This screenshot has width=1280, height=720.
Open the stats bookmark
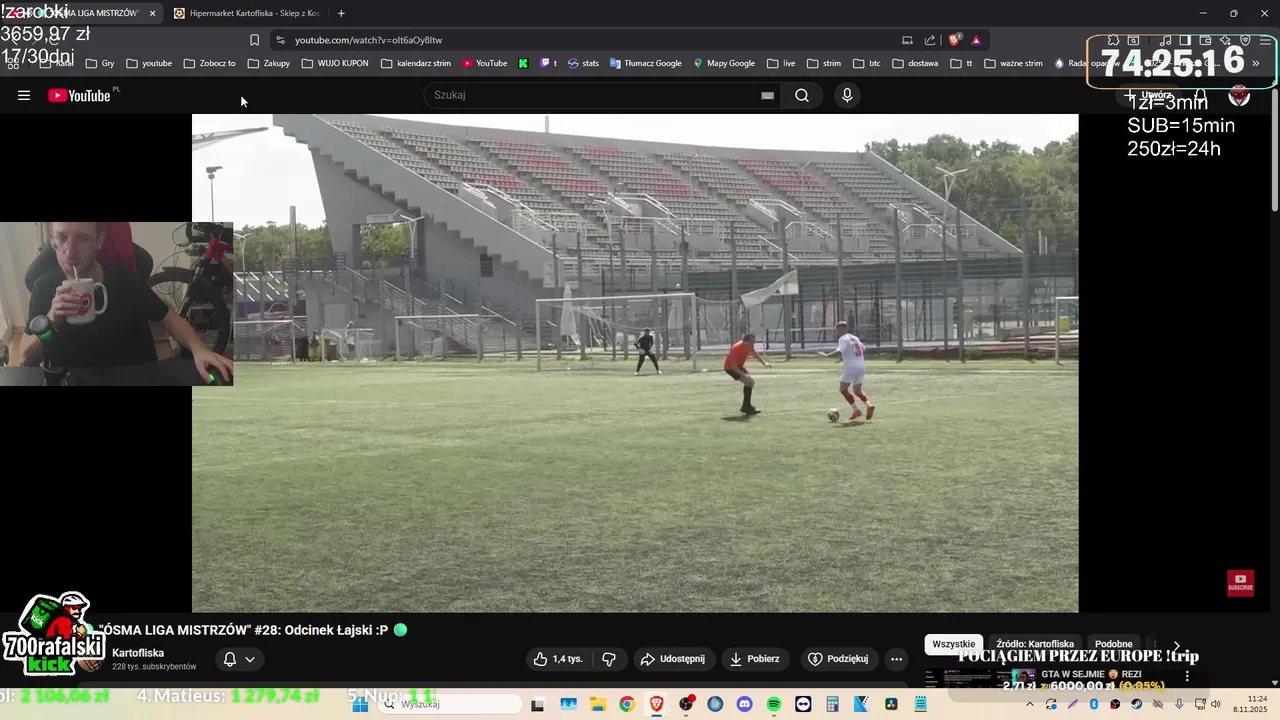(584, 63)
